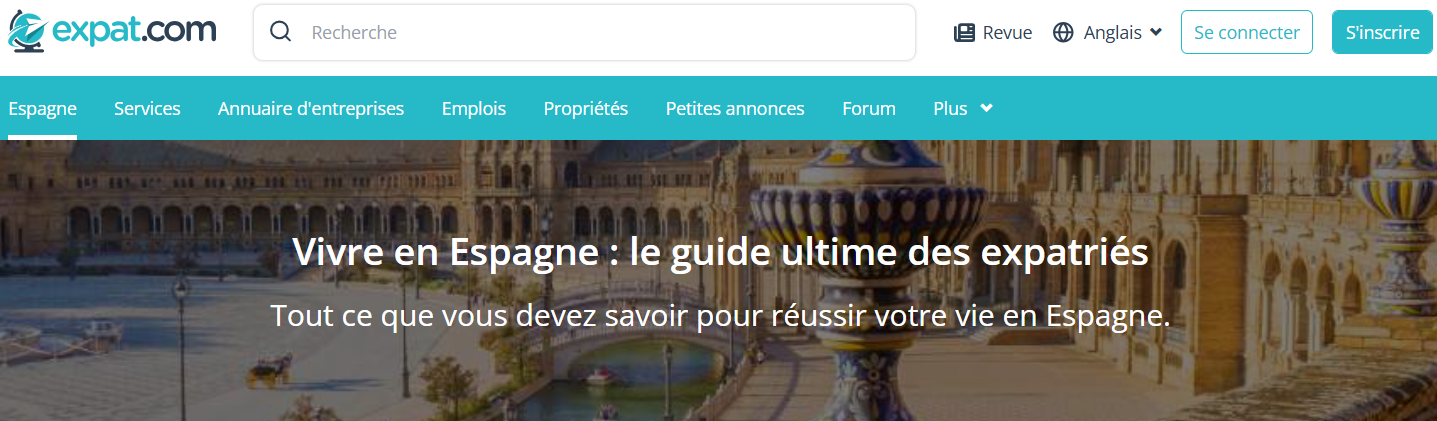This screenshot has height=421, width=1437.
Task: Click the globe language icon
Action: (1063, 33)
